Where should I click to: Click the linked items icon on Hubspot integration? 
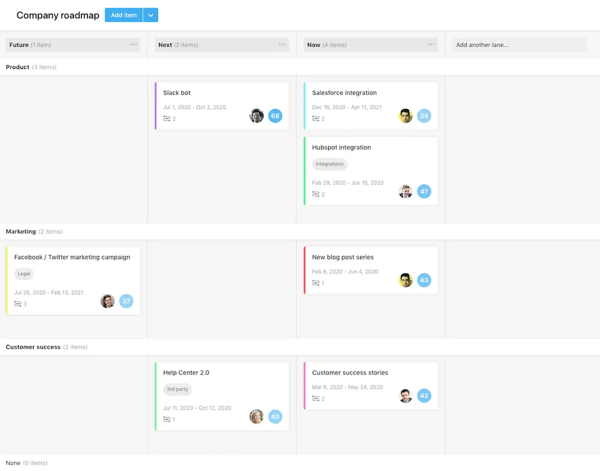(315, 194)
